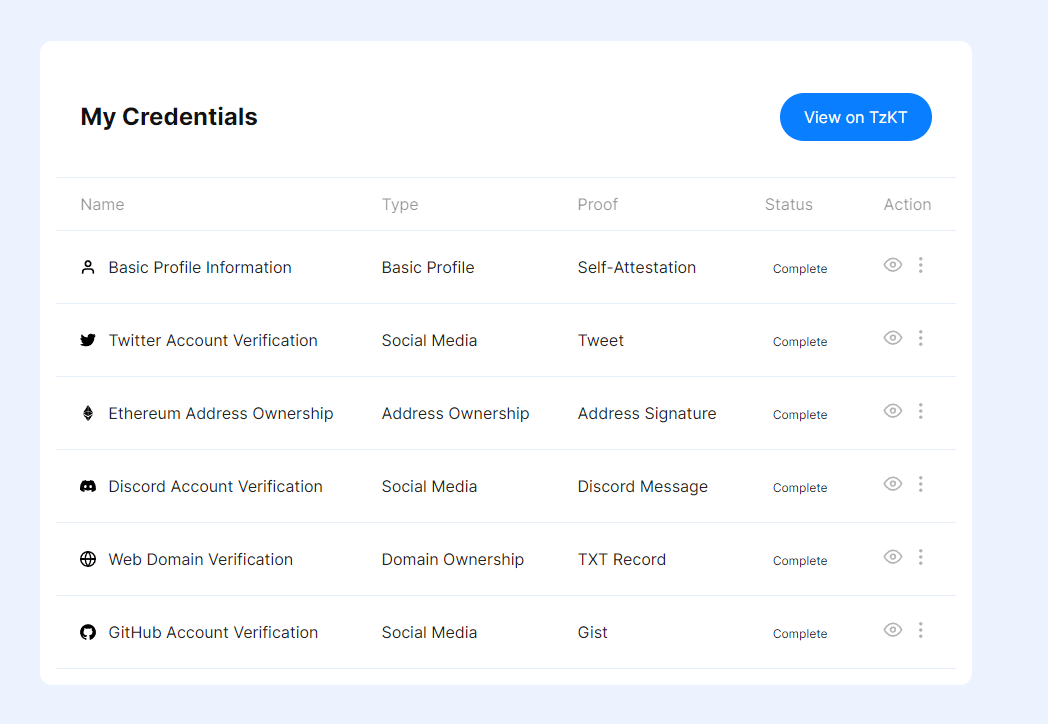The image size is (1048, 724).
Task: Click the View on TzKT button
Action: [x=856, y=117]
